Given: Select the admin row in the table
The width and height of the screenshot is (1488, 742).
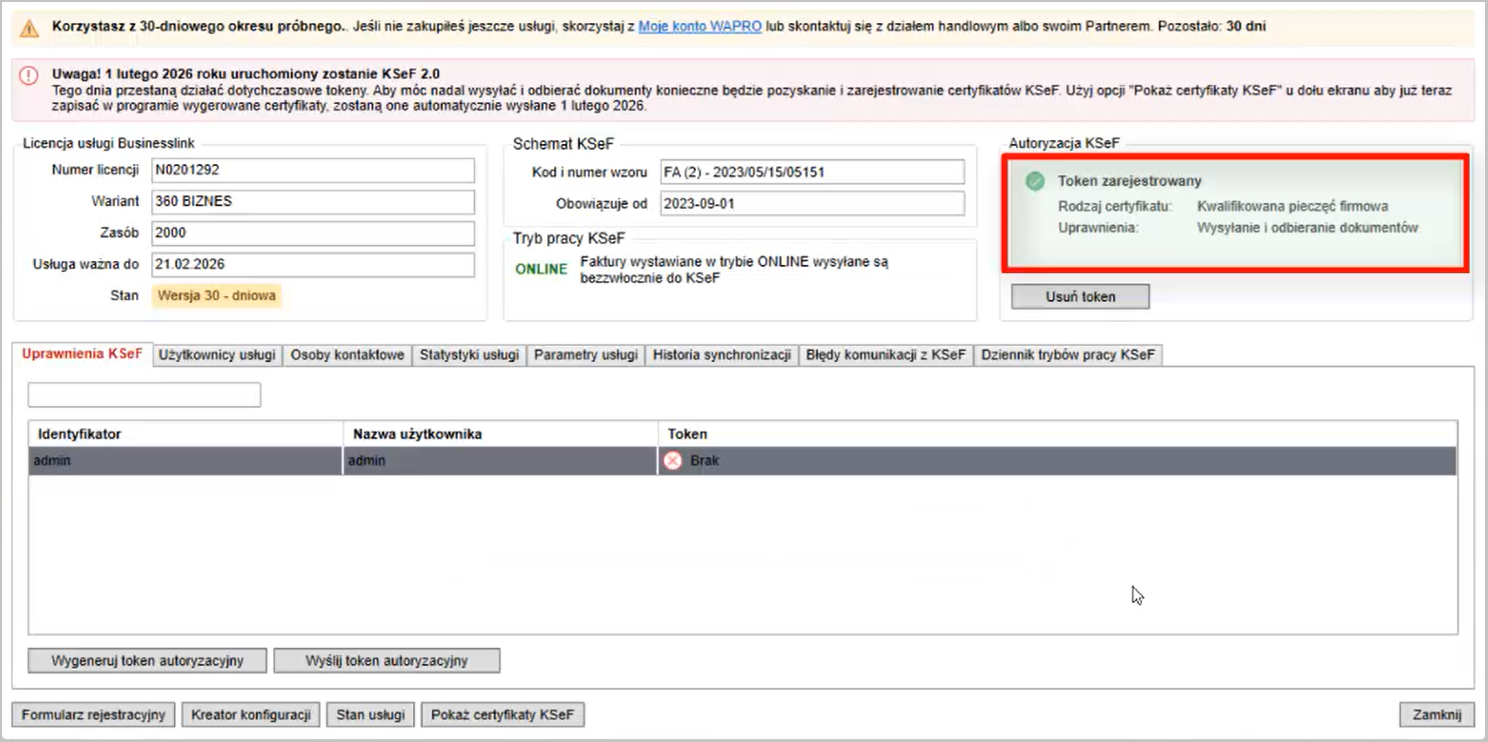Looking at the screenshot, I should point(185,461).
